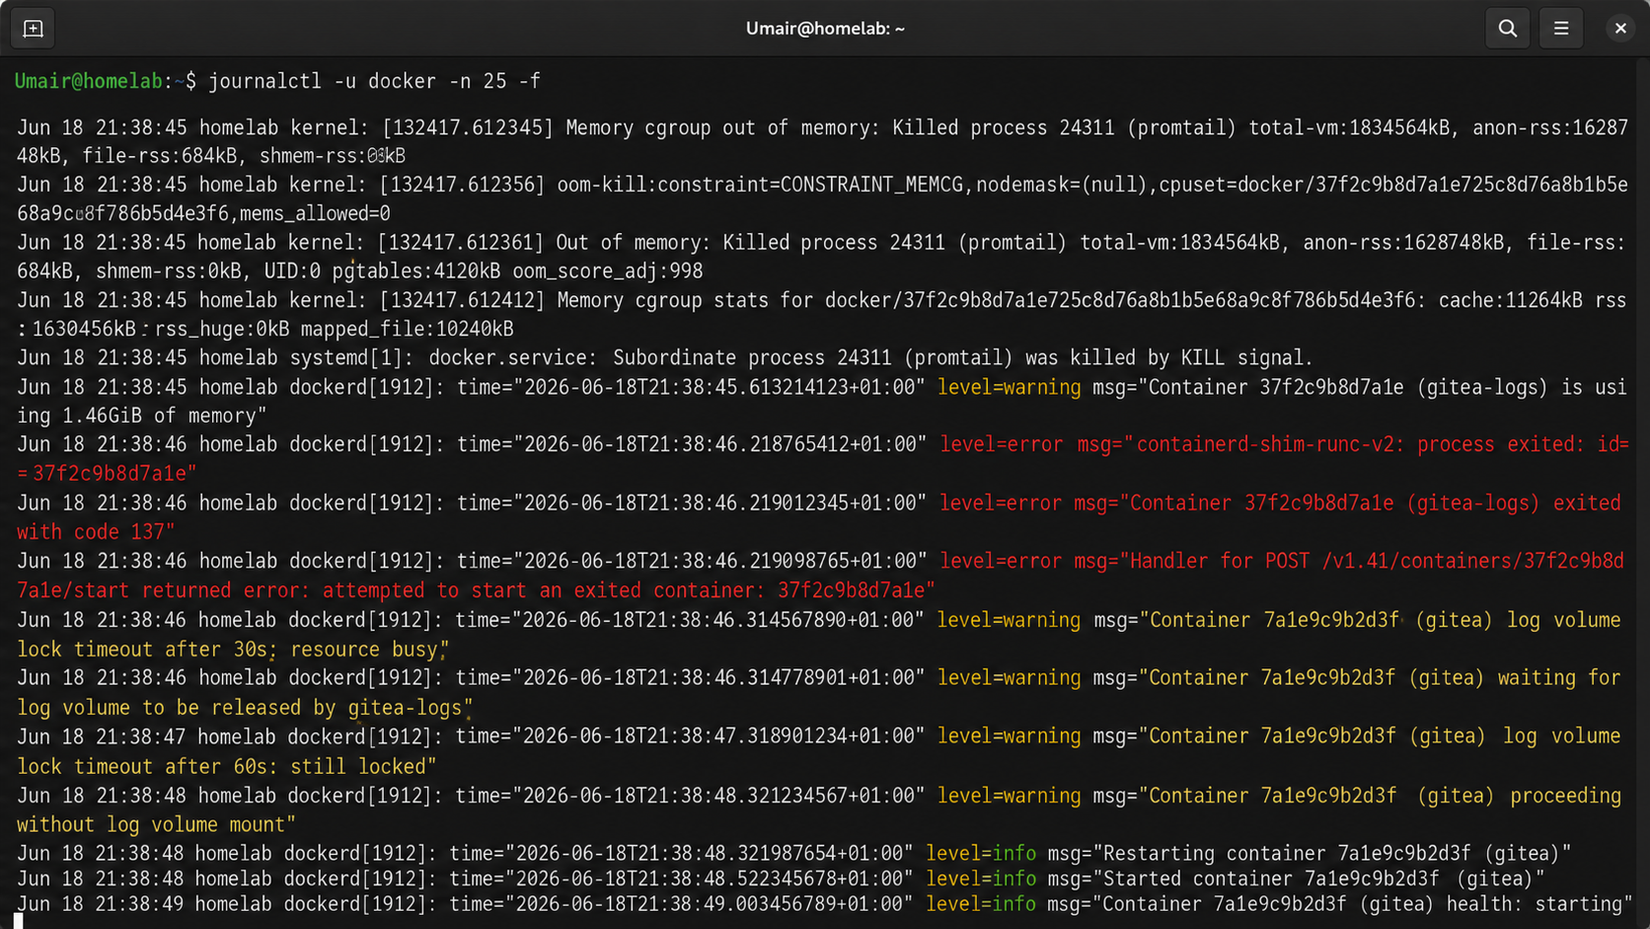Click the terminal cursor block at the bottom
This screenshot has width=1650, height=929.
click(x=18, y=922)
